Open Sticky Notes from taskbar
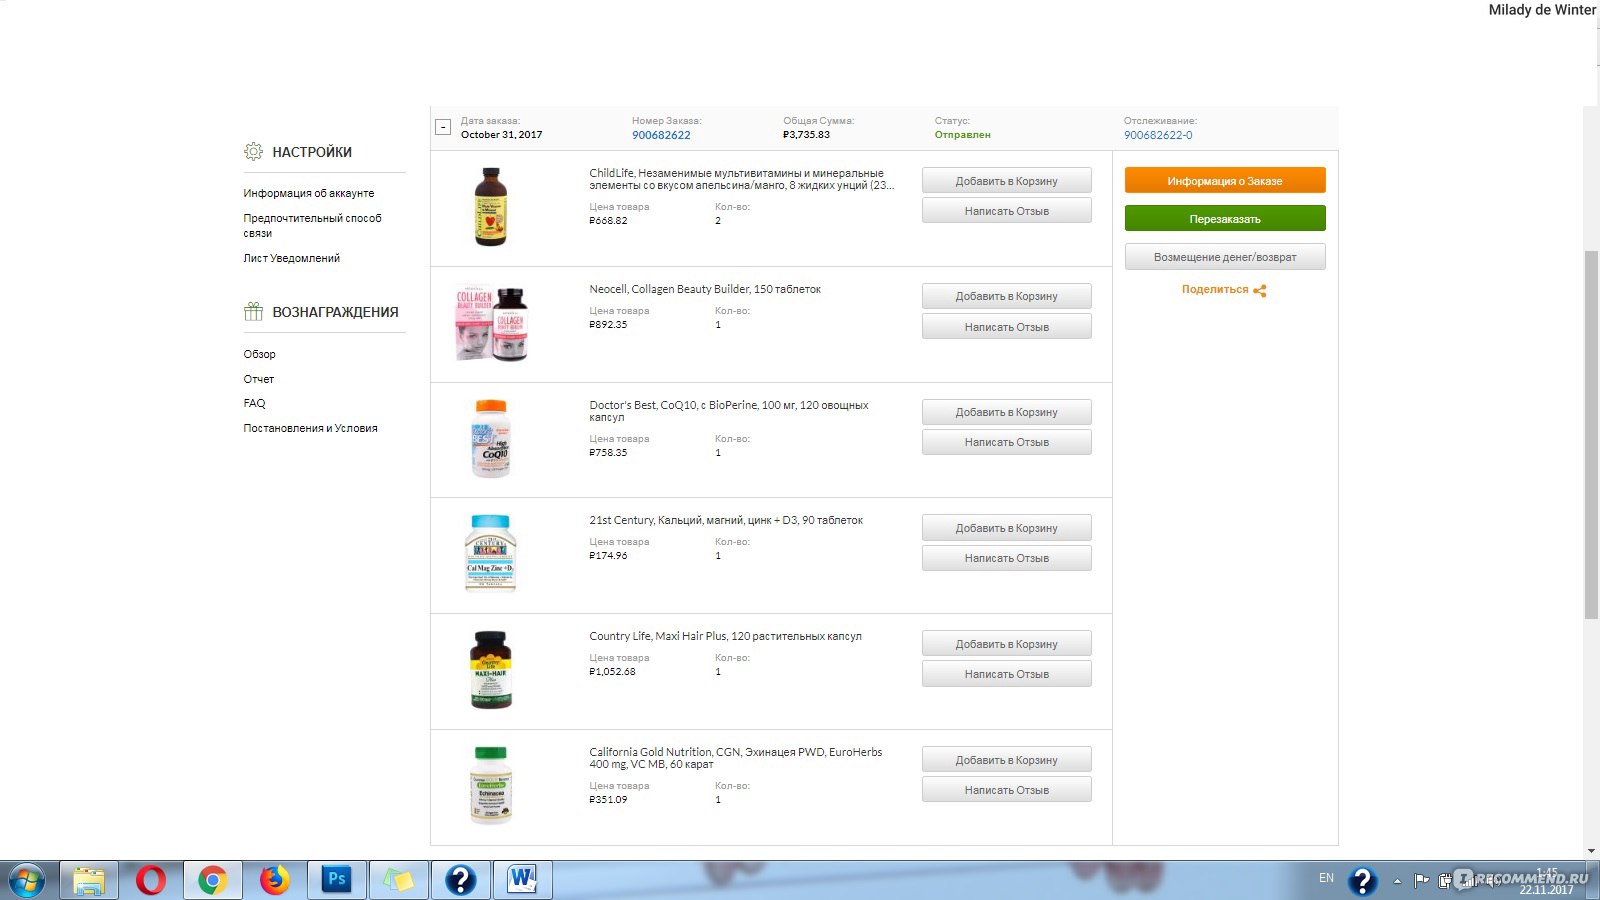Viewport: 1600px width, 900px height. 398,881
